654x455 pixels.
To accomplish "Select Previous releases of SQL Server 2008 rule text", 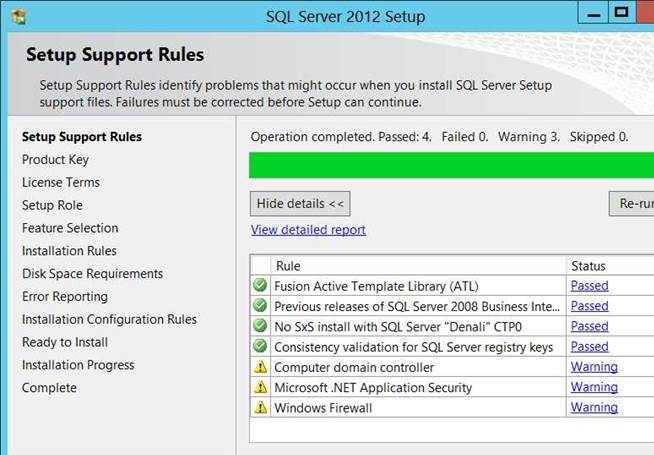I will pos(417,307).
